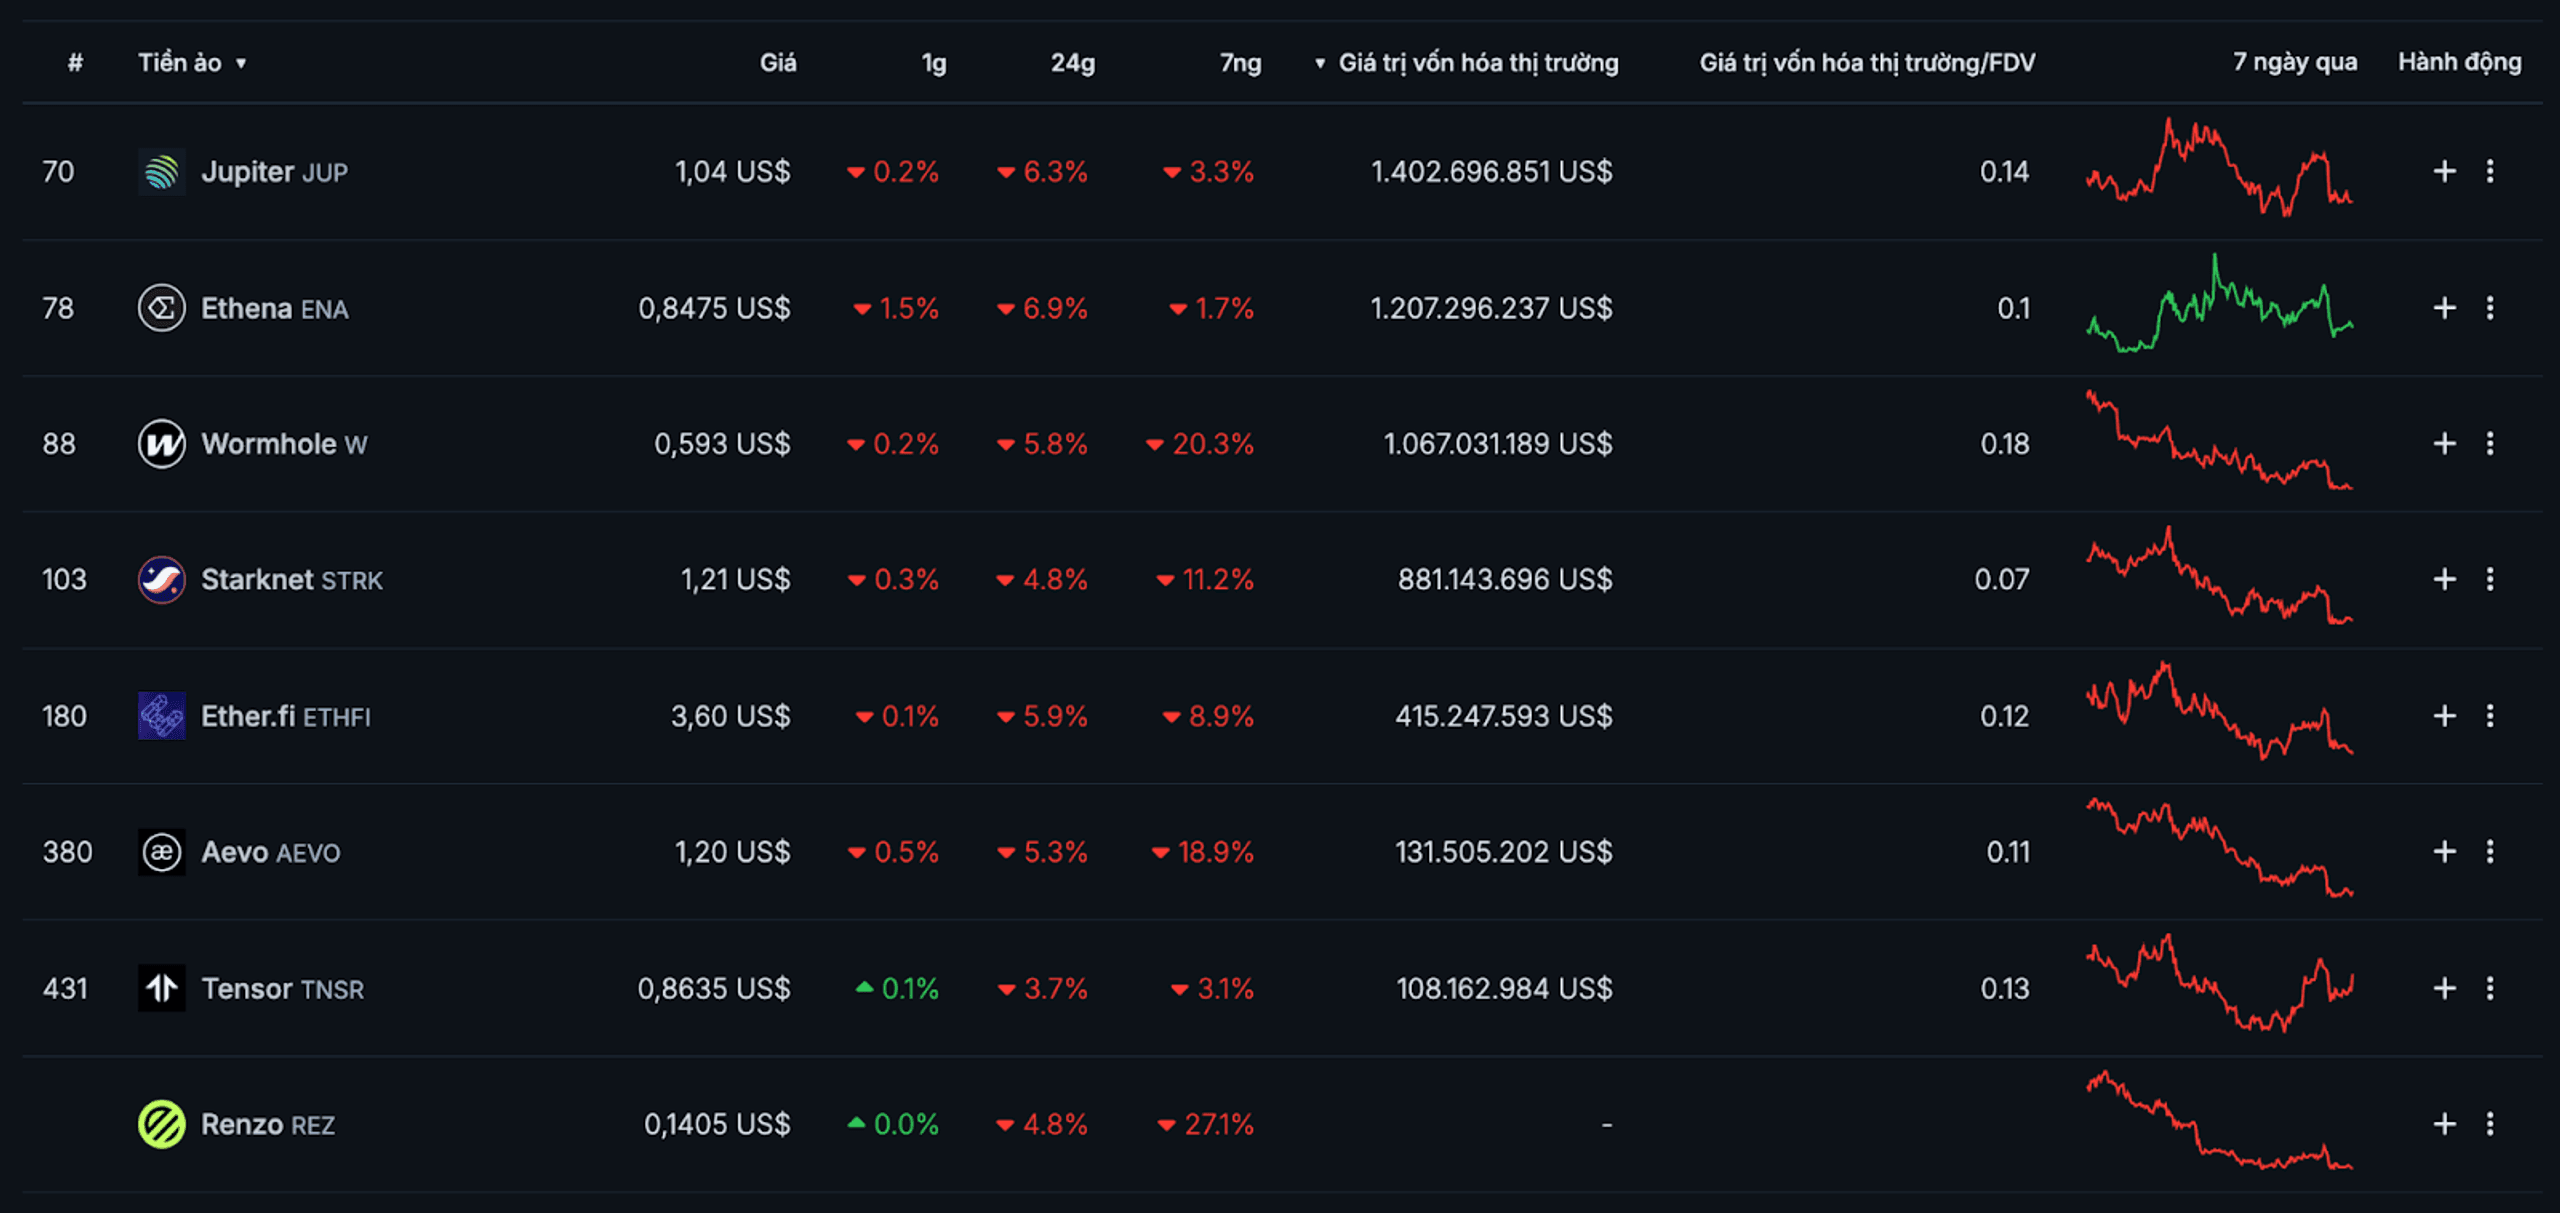View Starknet's 7-day sparkline chart
The height and width of the screenshot is (1213, 2560).
[x=2220, y=575]
